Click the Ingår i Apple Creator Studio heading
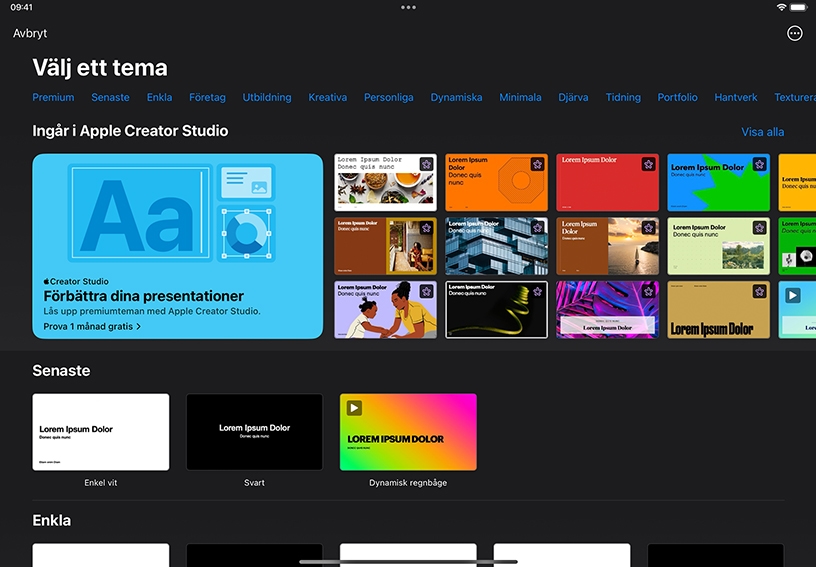 [130, 131]
